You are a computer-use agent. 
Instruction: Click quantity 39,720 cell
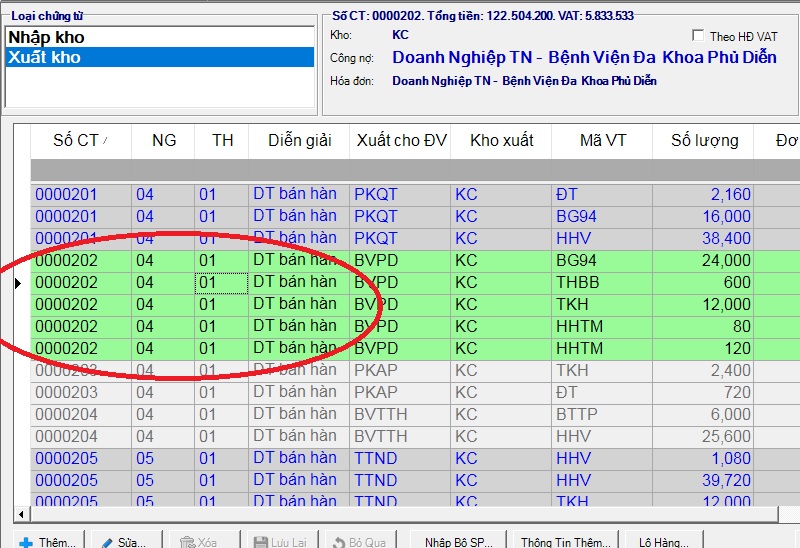[x=704, y=480]
